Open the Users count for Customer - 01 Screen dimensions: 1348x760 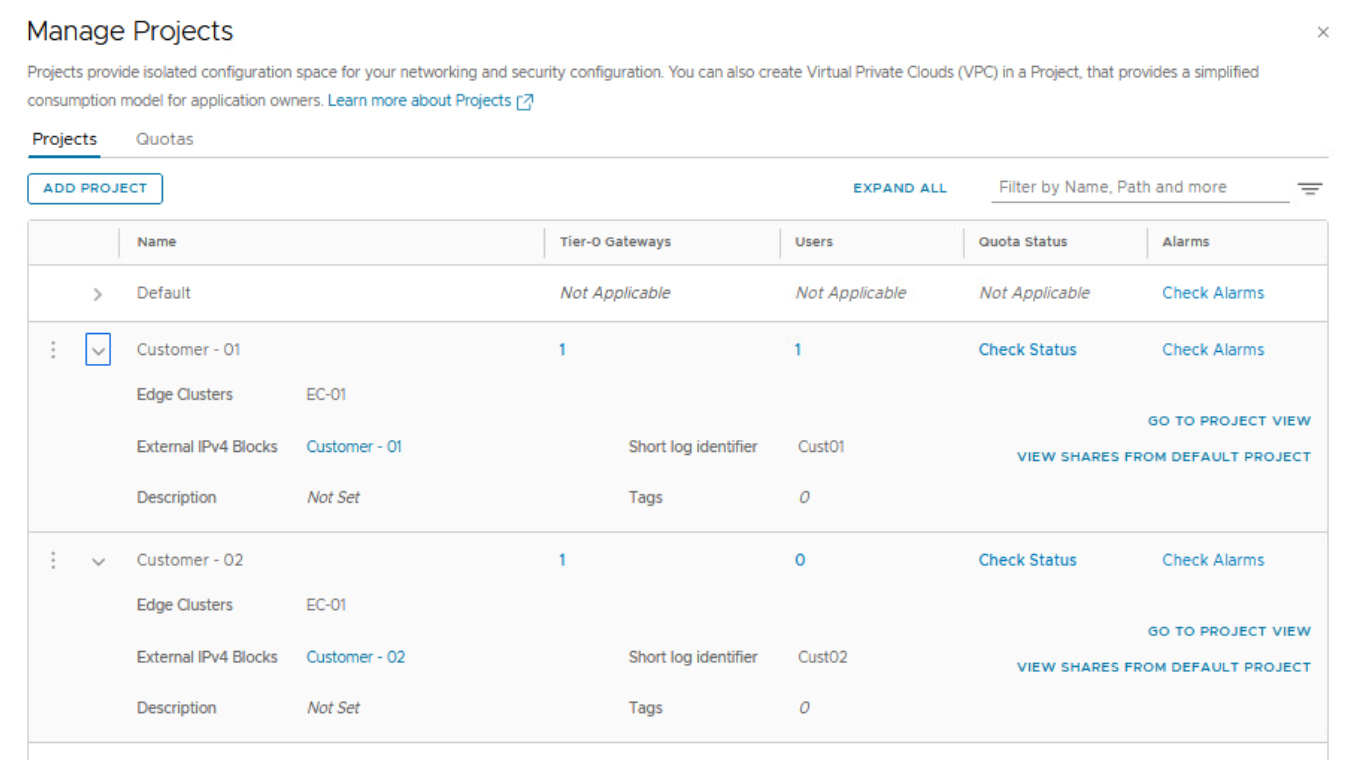point(797,350)
